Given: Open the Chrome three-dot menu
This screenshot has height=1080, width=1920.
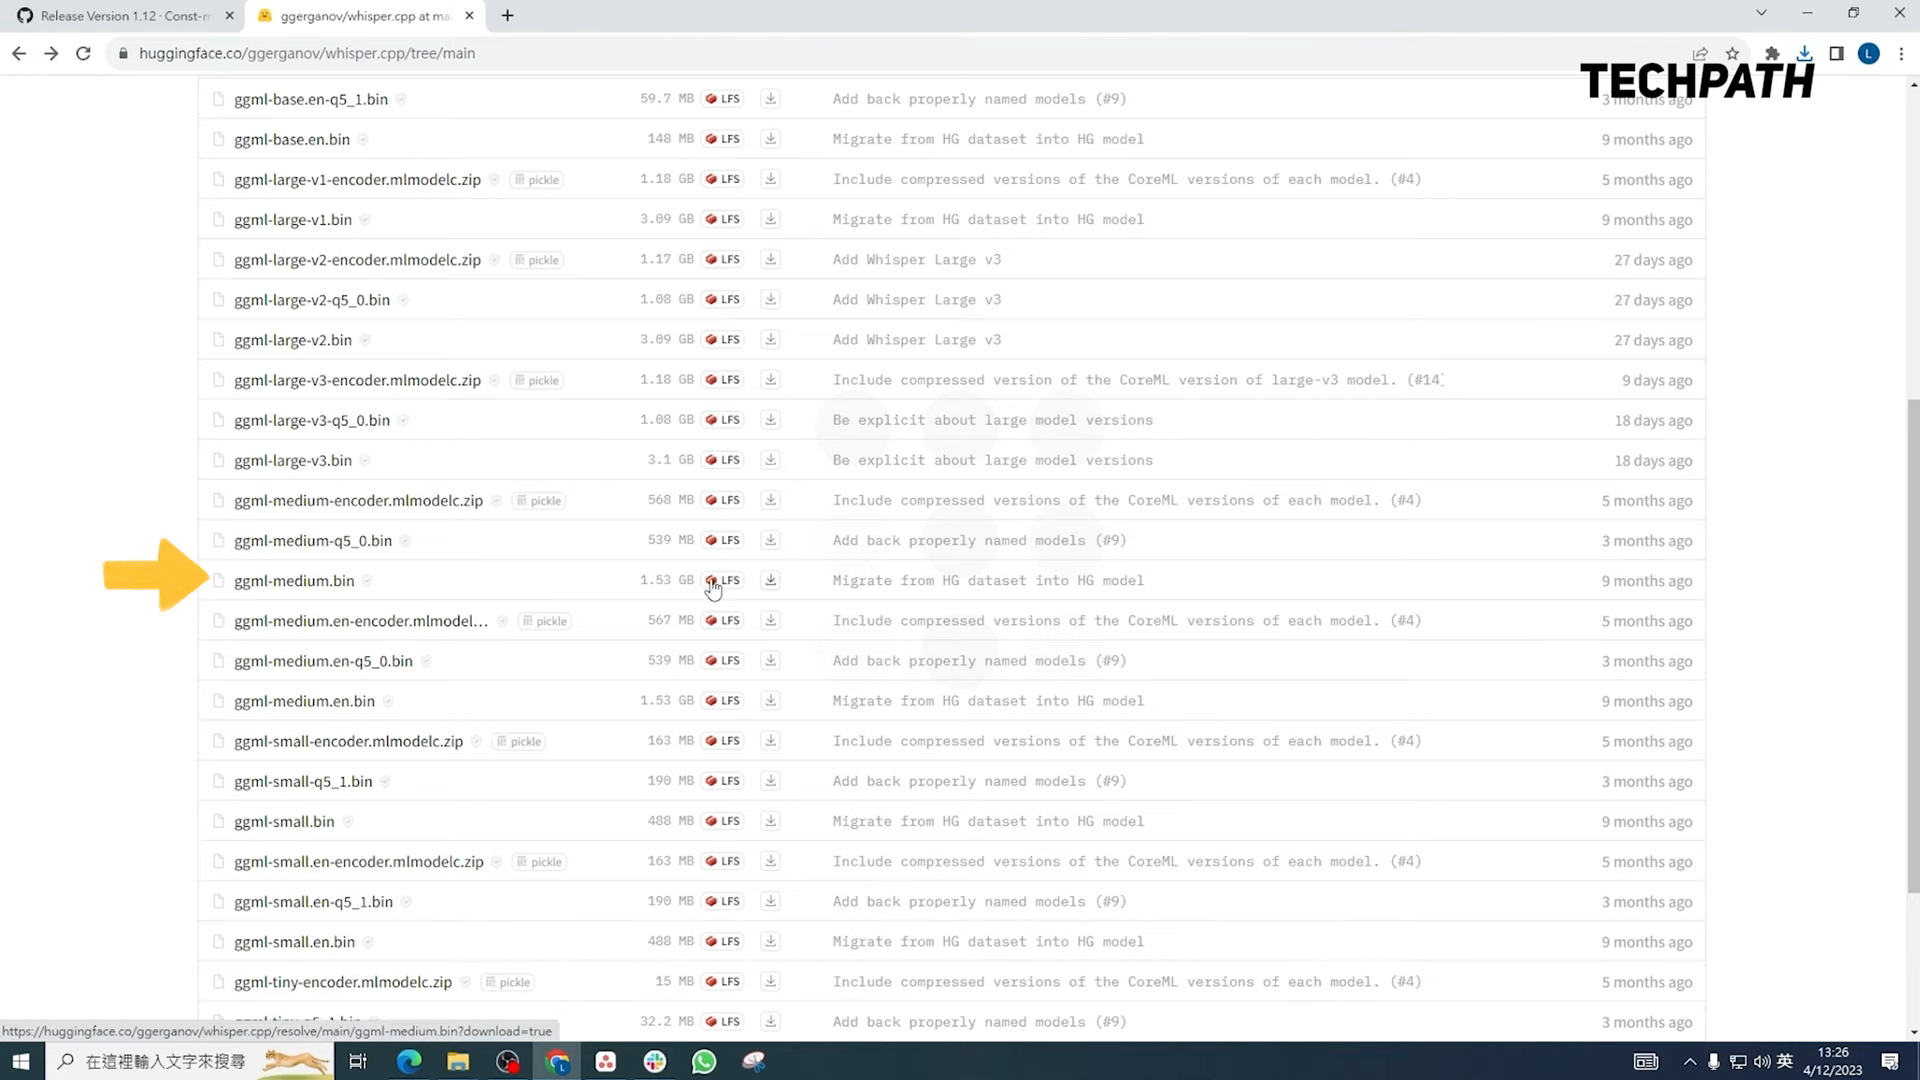Looking at the screenshot, I should point(1902,53).
